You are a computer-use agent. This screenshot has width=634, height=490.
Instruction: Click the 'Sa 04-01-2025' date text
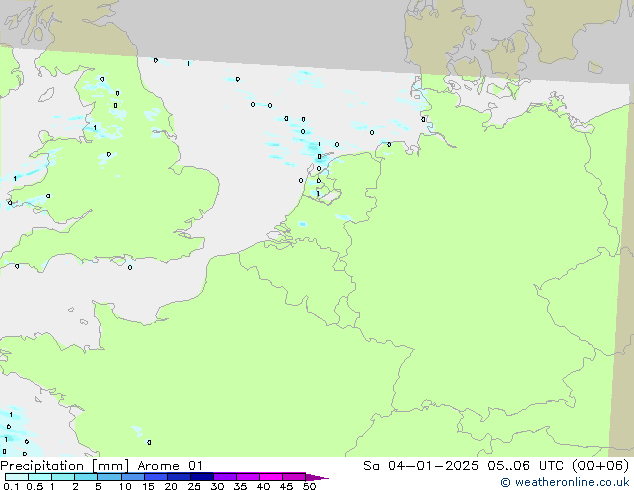(x=421, y=466)
